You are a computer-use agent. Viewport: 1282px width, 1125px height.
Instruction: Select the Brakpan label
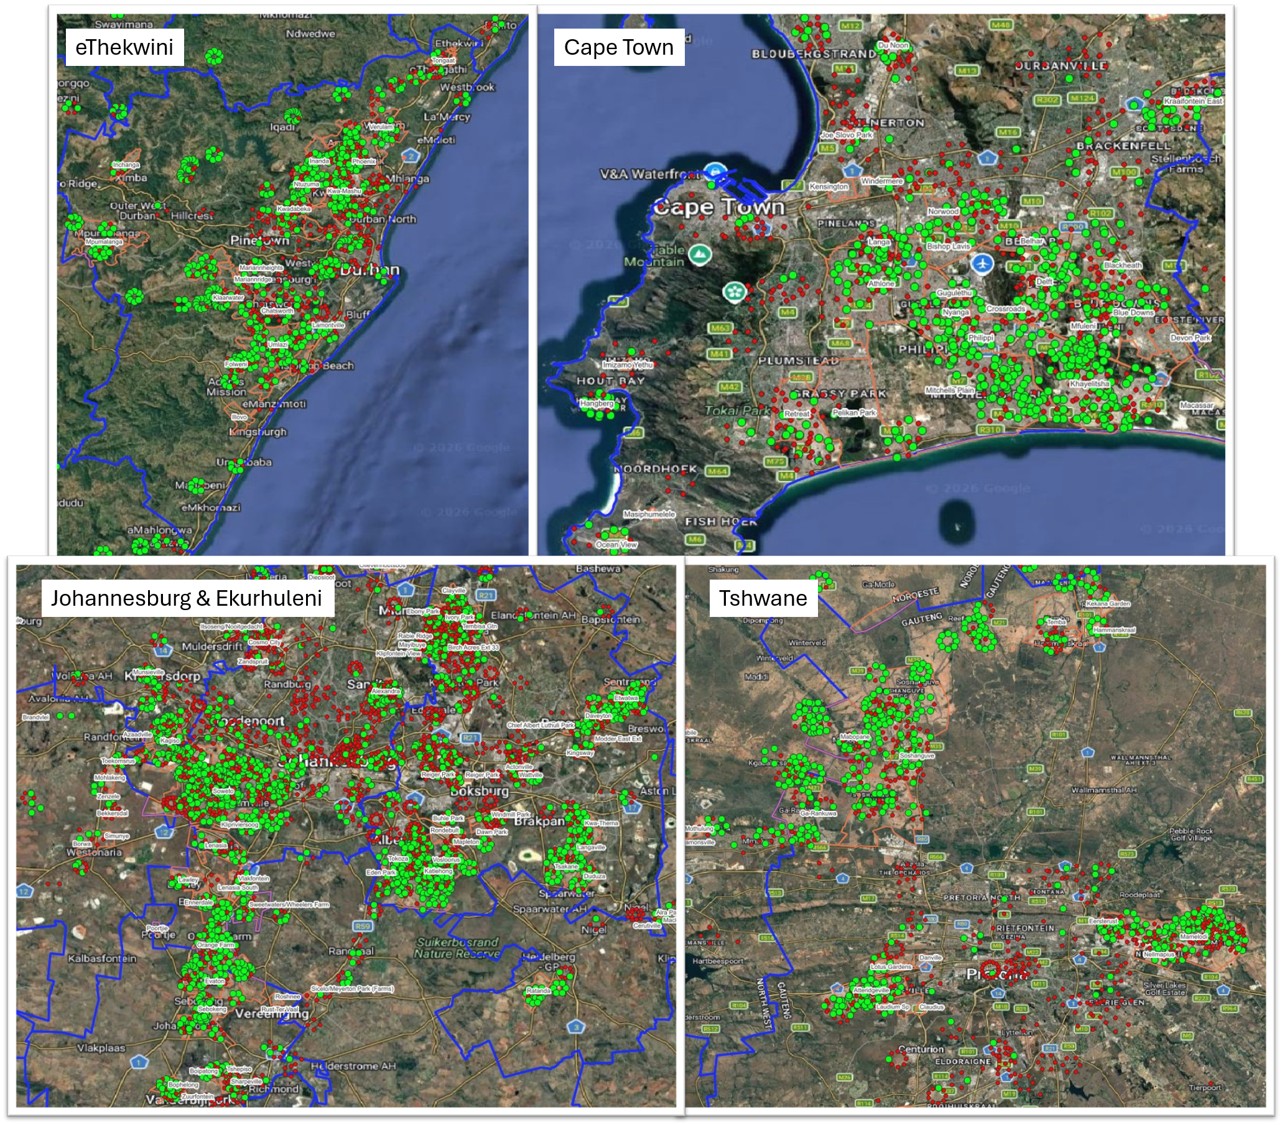point(540,820)
